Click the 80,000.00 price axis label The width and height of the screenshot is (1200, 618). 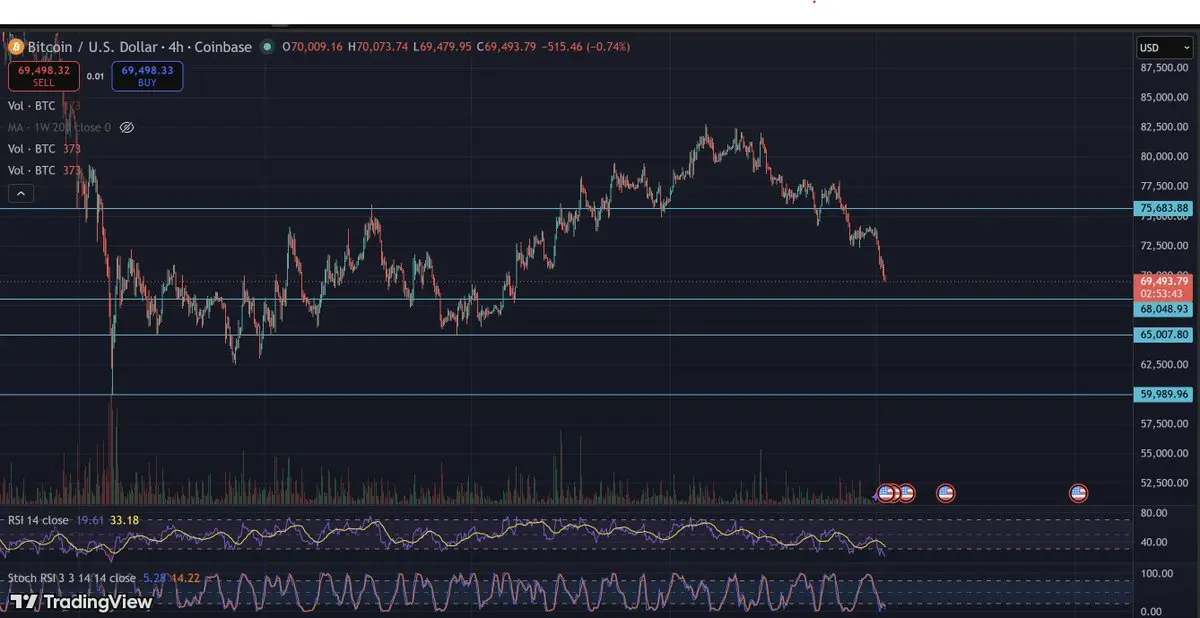point(1165,157)
